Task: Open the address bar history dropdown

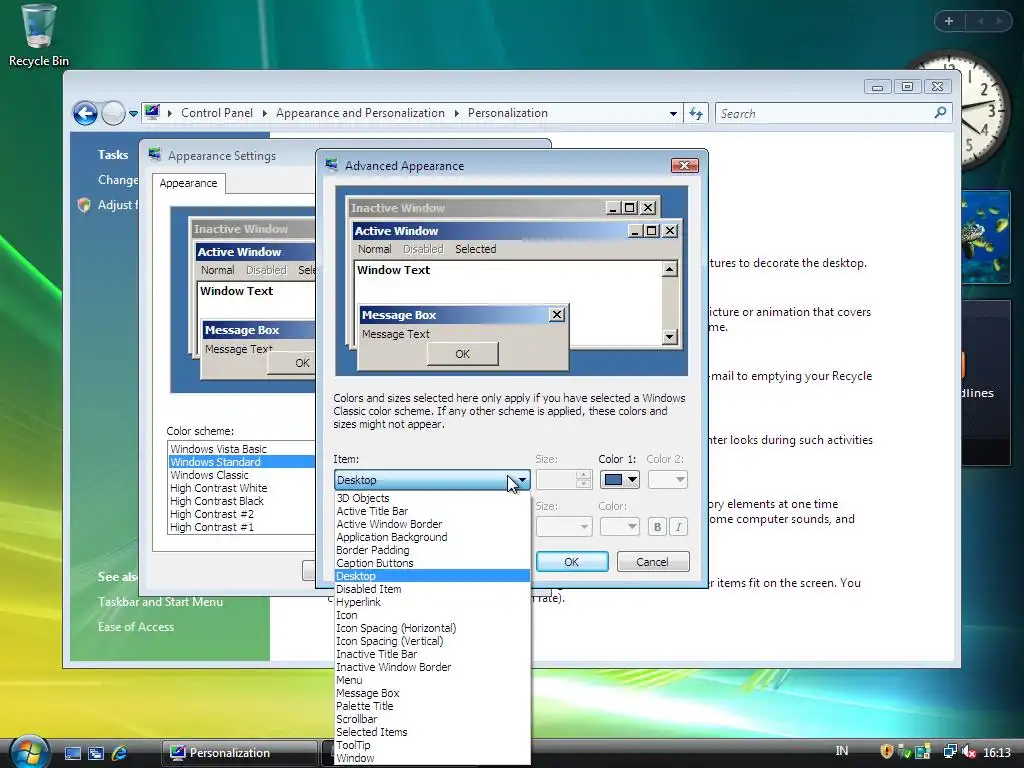Action: pyautogui.click(x=673, y=114)
